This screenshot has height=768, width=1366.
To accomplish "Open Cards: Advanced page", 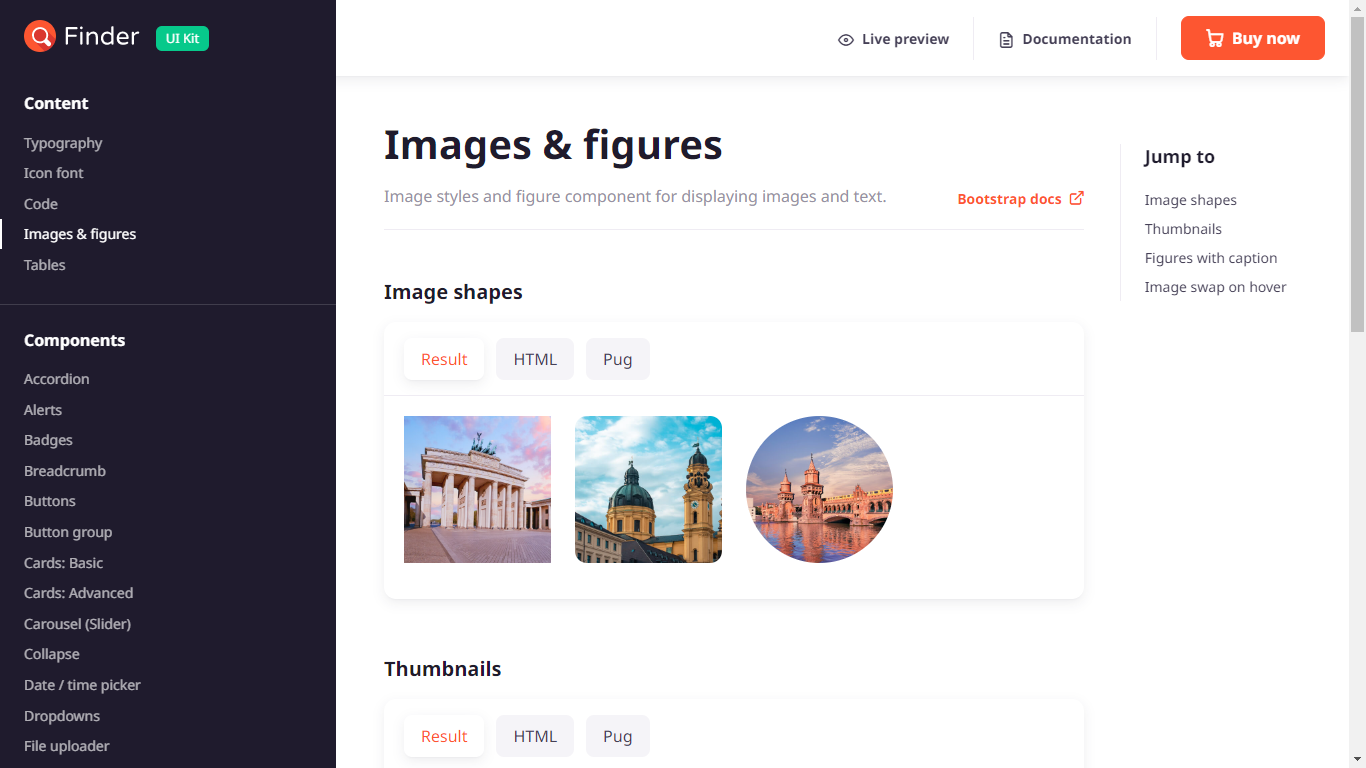I will pos(79,593).
